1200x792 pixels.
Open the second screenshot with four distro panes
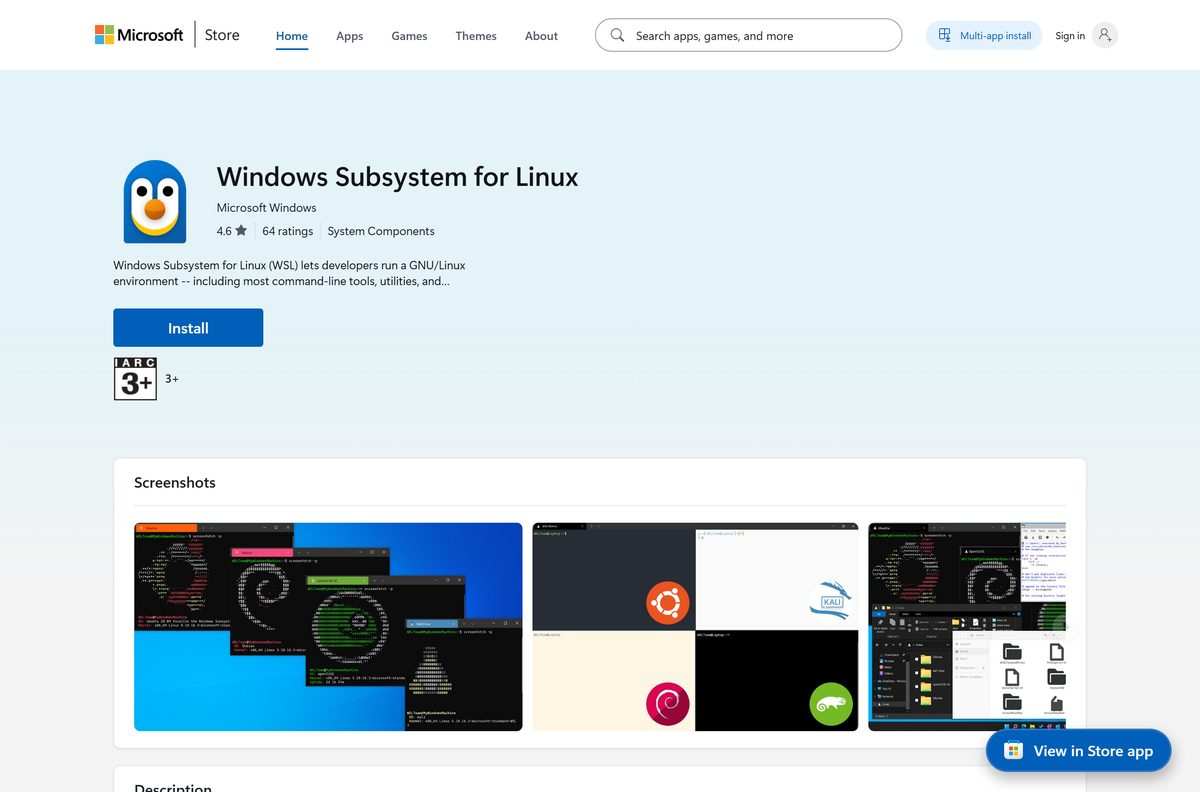pyautogui.click(x=695, y=627)
